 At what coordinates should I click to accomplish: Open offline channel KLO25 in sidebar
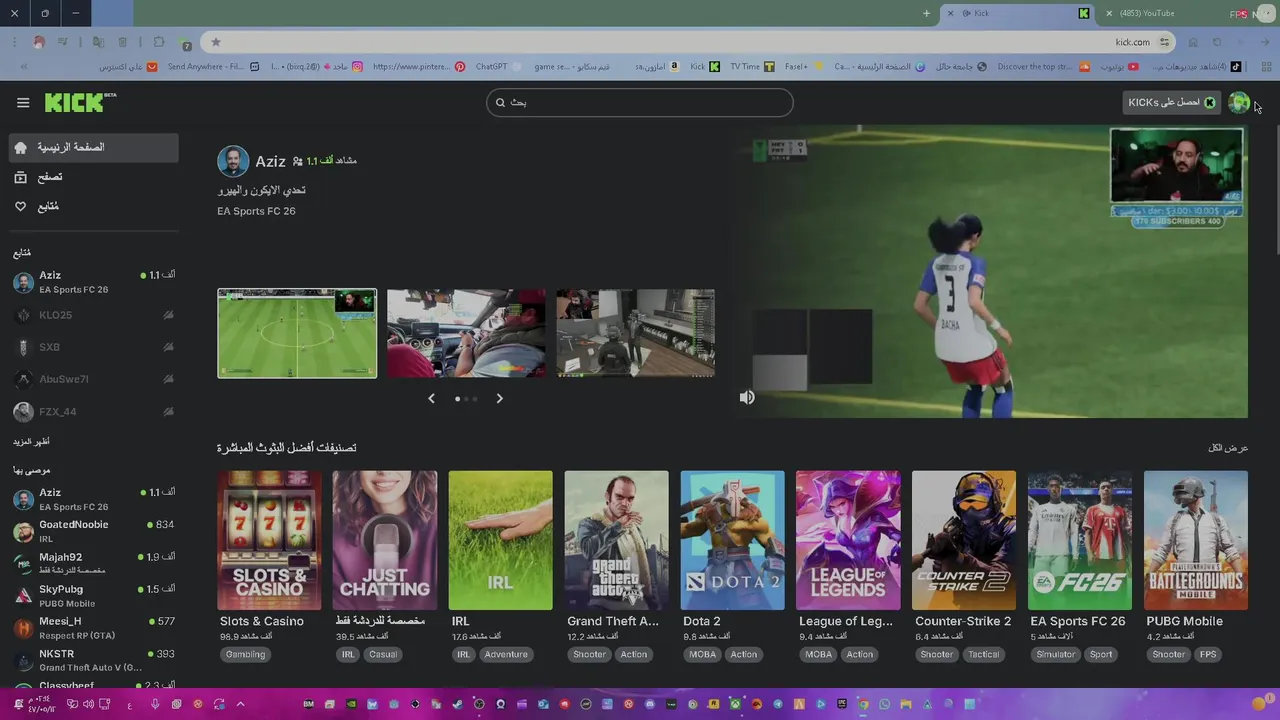[94, 315]
